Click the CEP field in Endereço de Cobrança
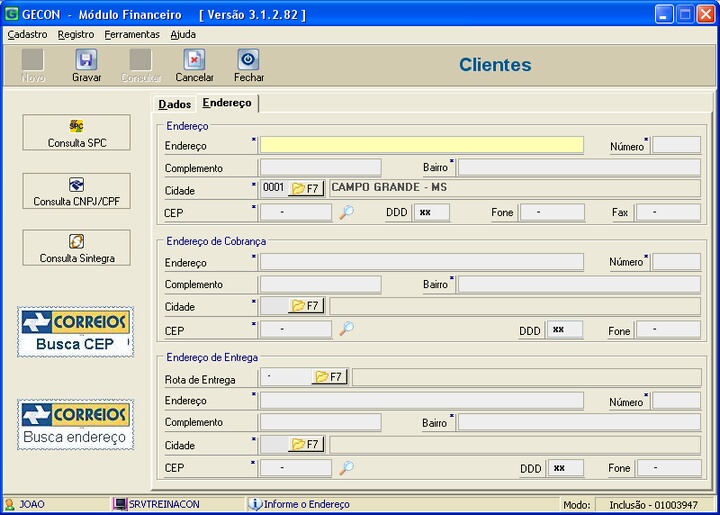This screenshot has height=515, width=720. click(x=296, y=330)
